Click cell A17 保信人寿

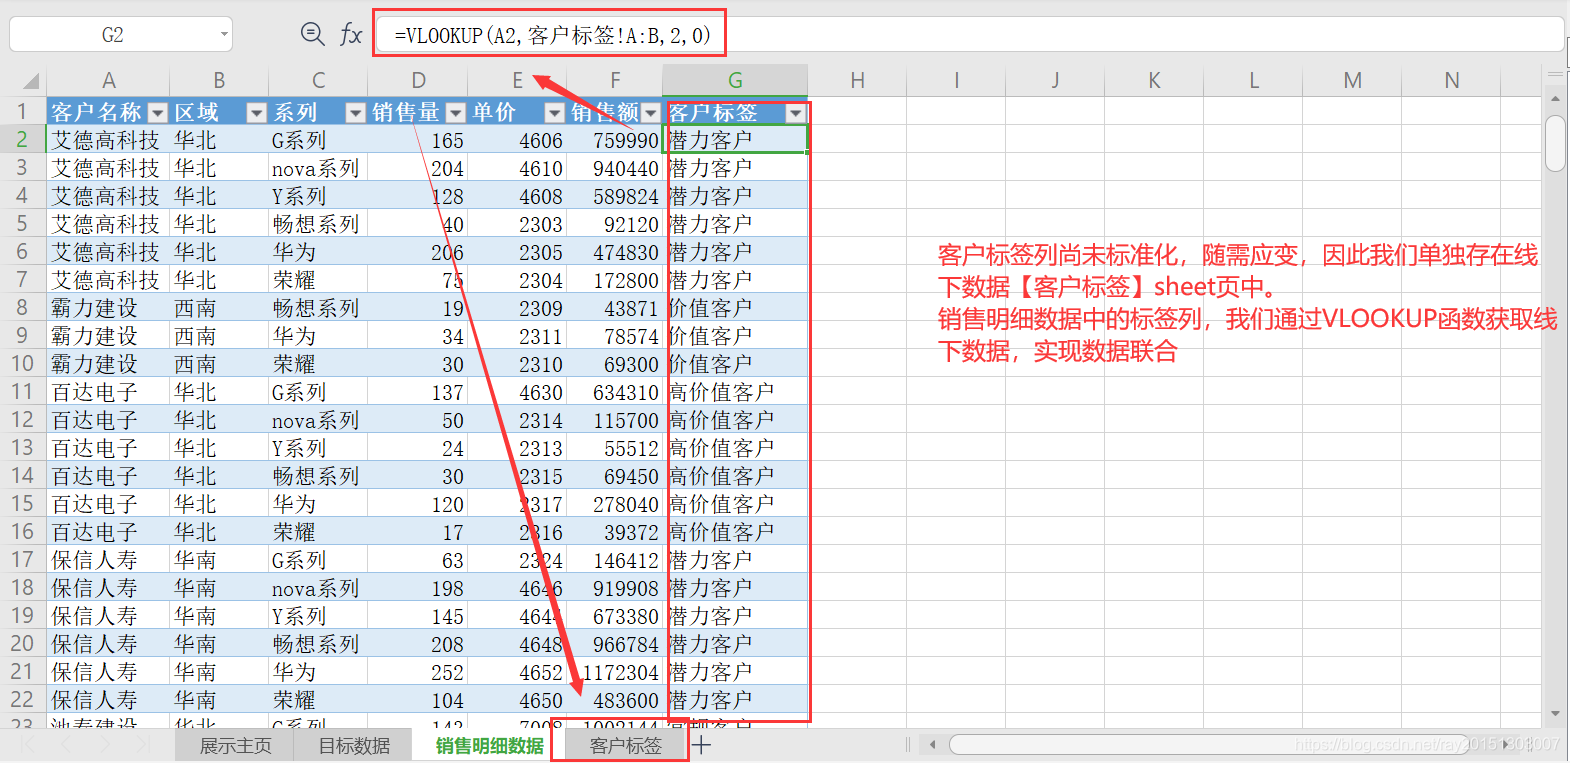coord(108,559)
